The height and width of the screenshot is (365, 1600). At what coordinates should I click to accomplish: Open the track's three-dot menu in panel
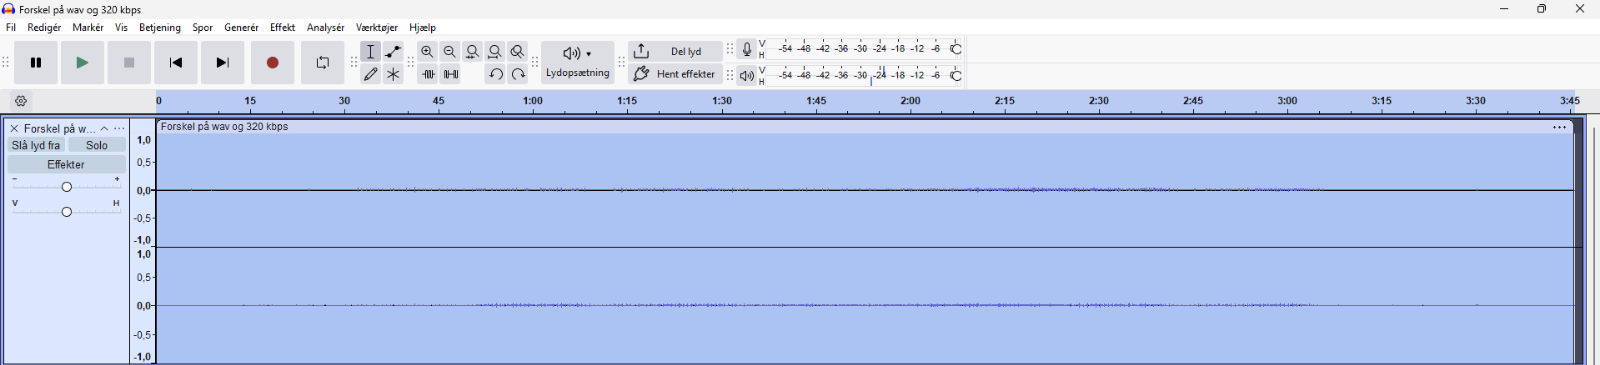[x=119, y=129]
